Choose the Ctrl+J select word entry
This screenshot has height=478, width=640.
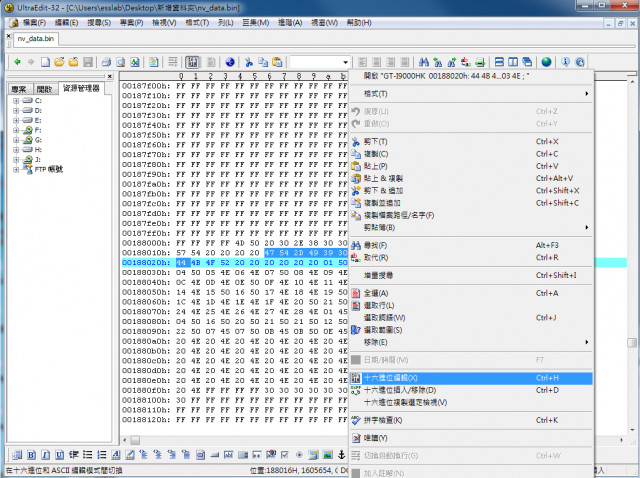(471, 318)
